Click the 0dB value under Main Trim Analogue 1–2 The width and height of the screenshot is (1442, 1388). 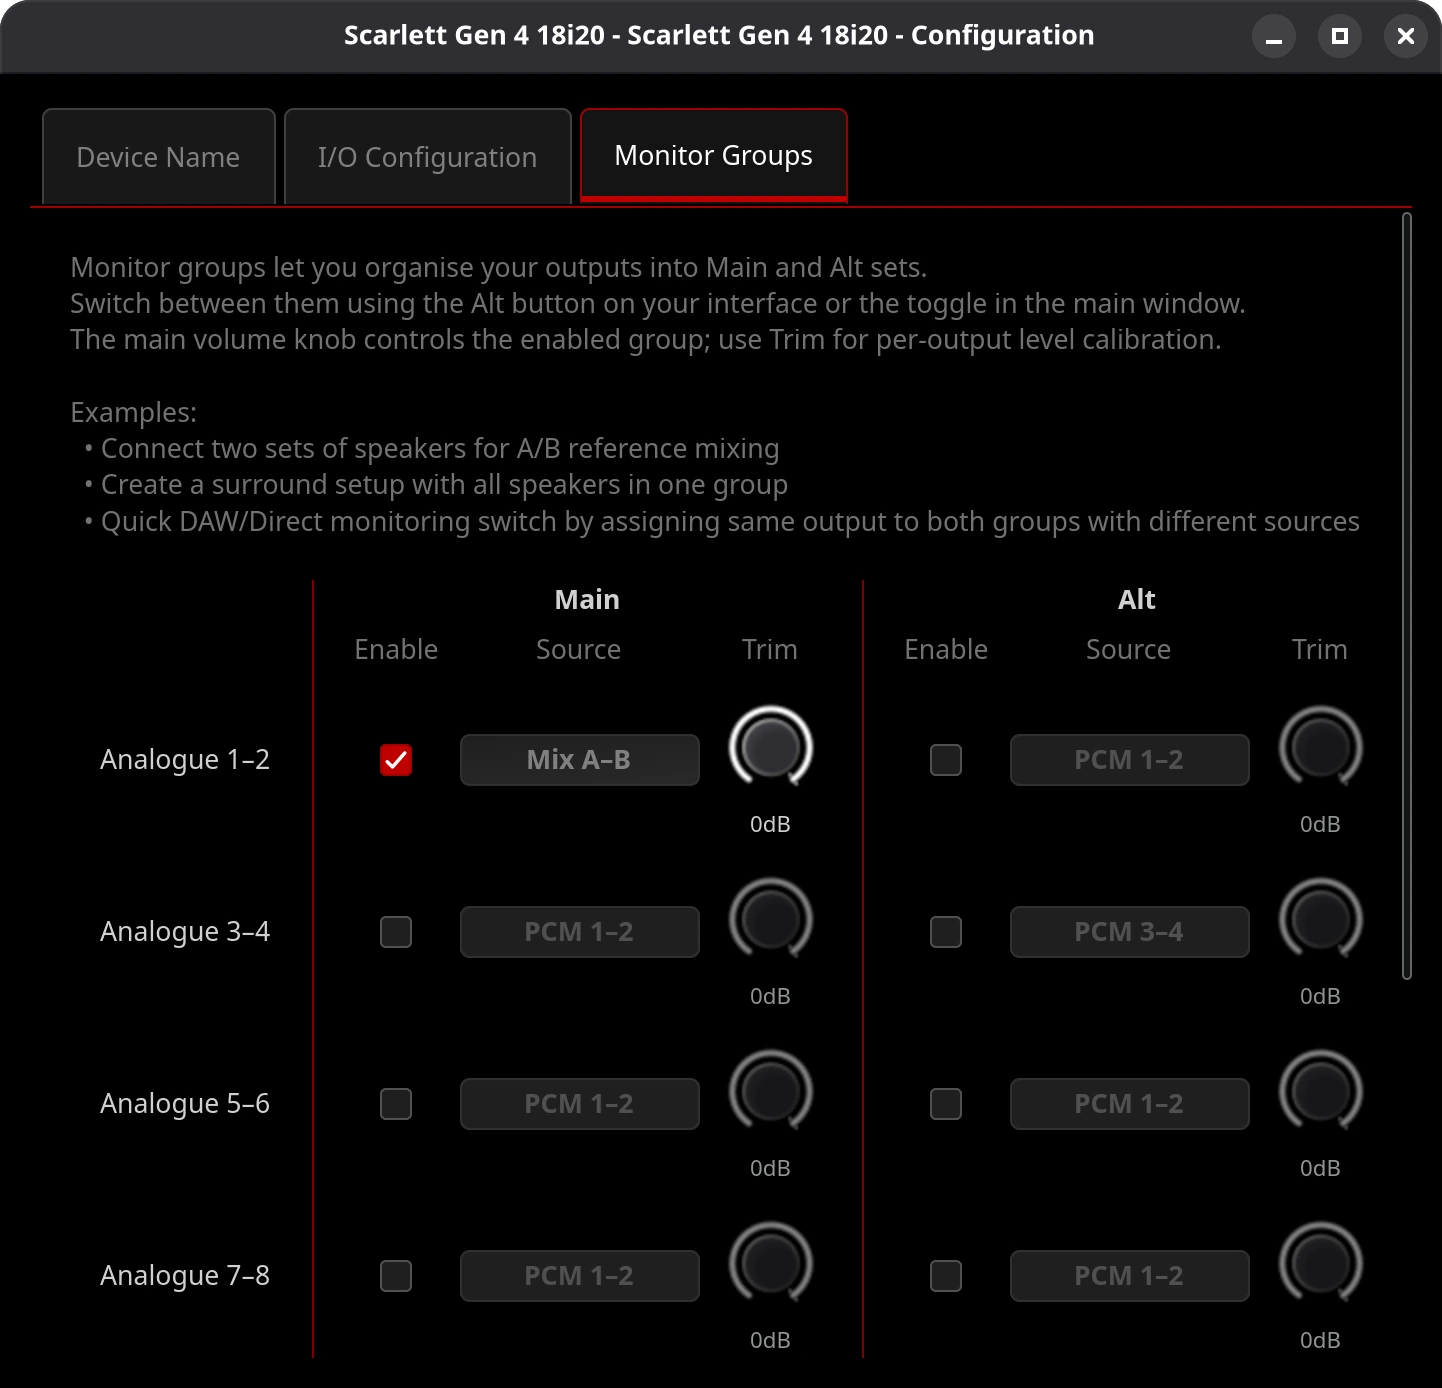tap(771, 824)
